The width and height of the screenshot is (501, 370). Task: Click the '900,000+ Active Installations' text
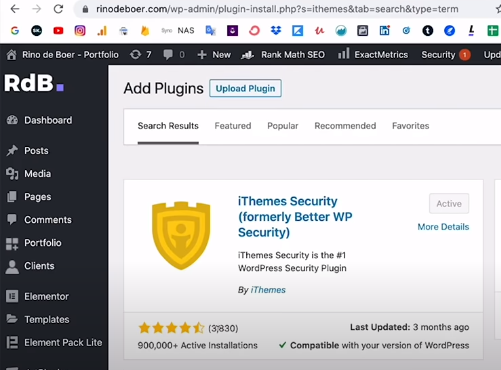(x=198, y=345)
